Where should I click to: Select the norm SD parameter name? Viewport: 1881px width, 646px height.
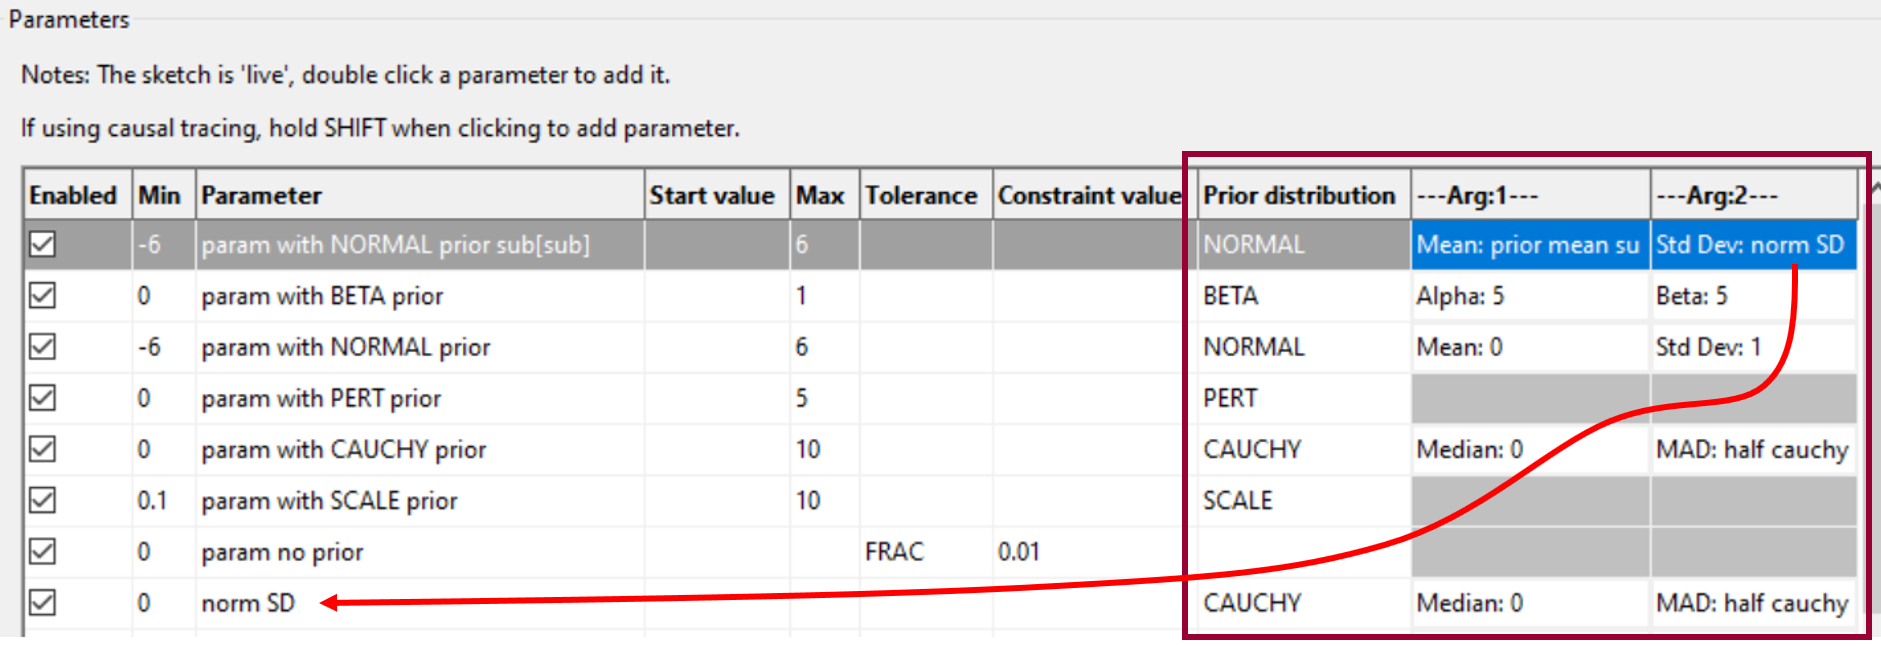point(248,603)
